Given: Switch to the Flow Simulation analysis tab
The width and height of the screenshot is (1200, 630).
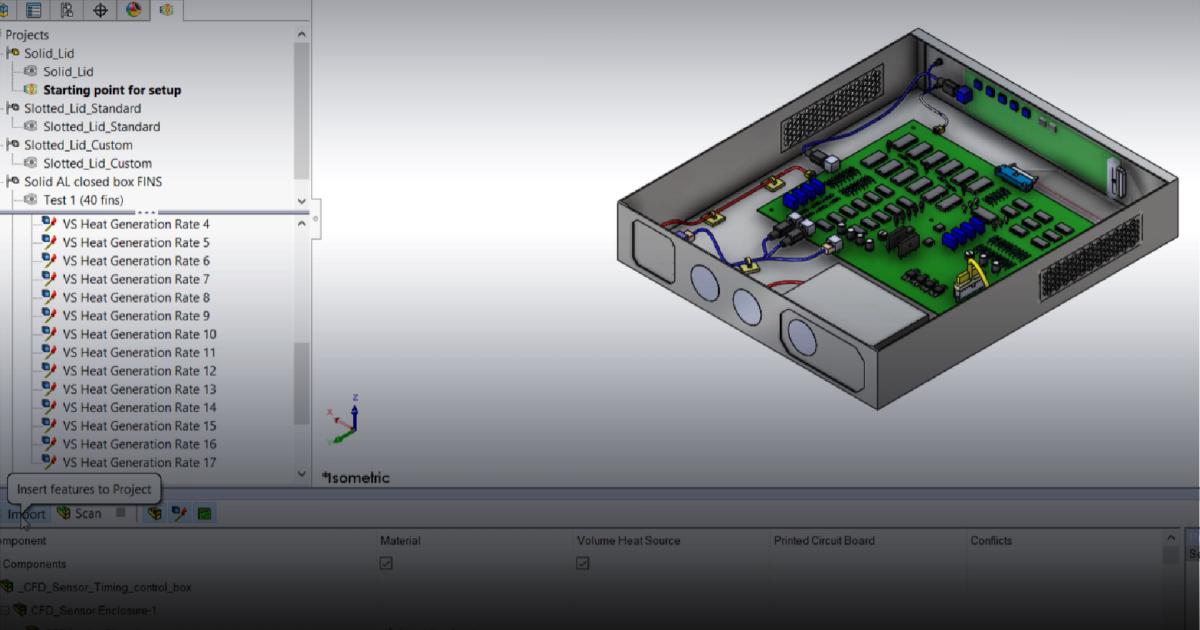Looking at the screenshot, I should click(x=166, y=10).
